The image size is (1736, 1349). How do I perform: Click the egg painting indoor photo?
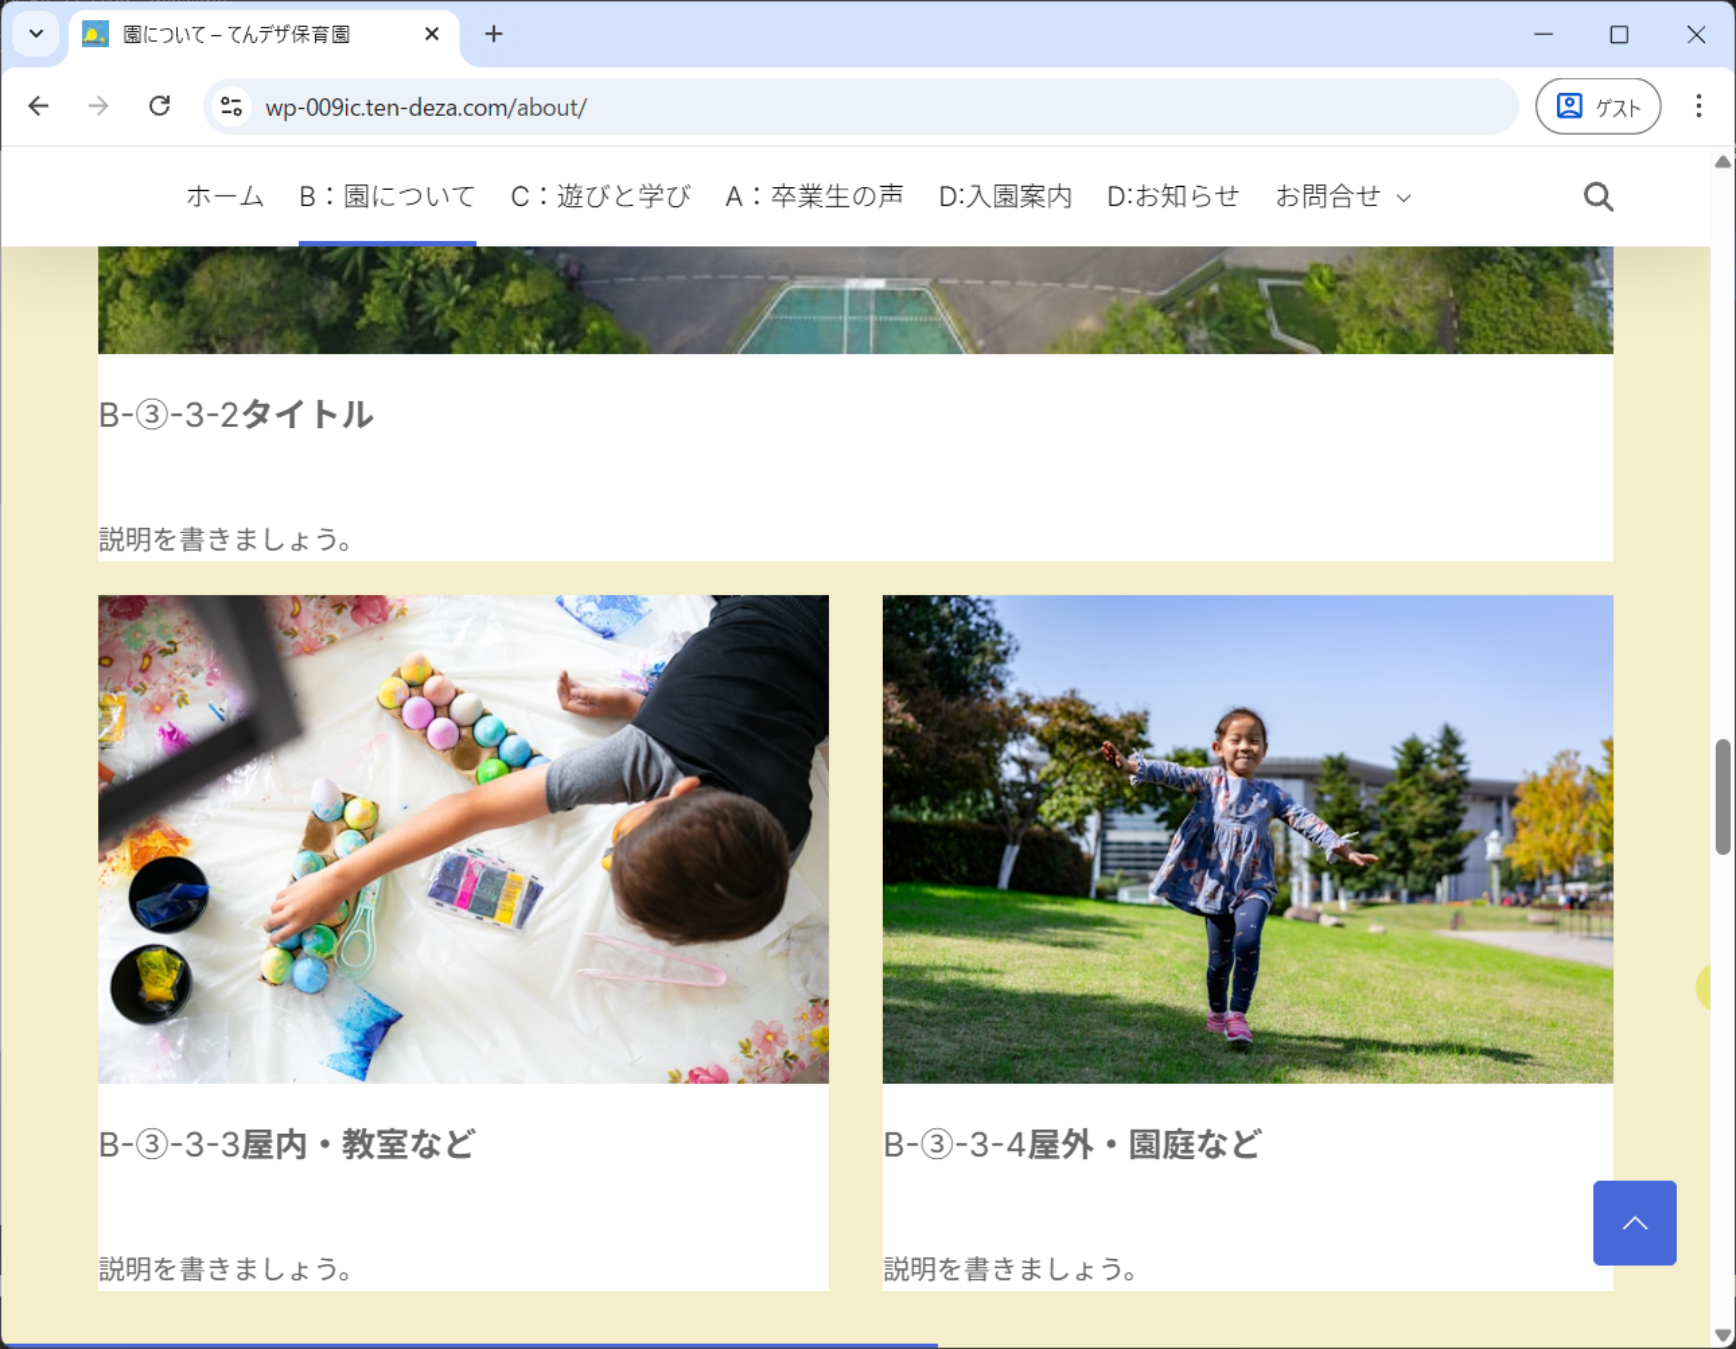pos(463,838)
